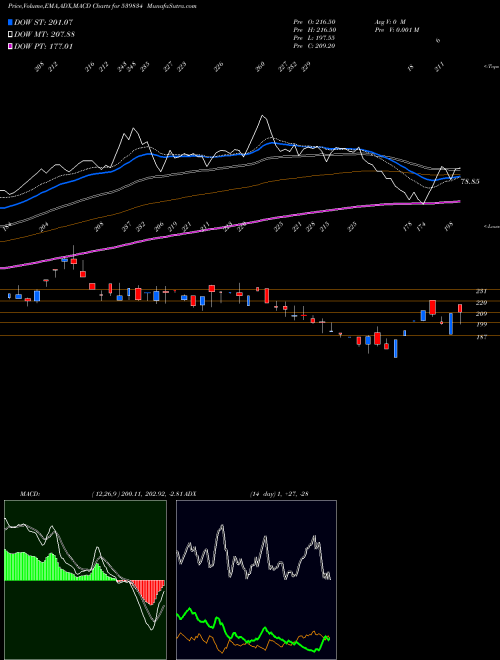Screen dimensions: 500x660
Task: Click the 'Pre O: 216.30' value
Action: [314, 21]
